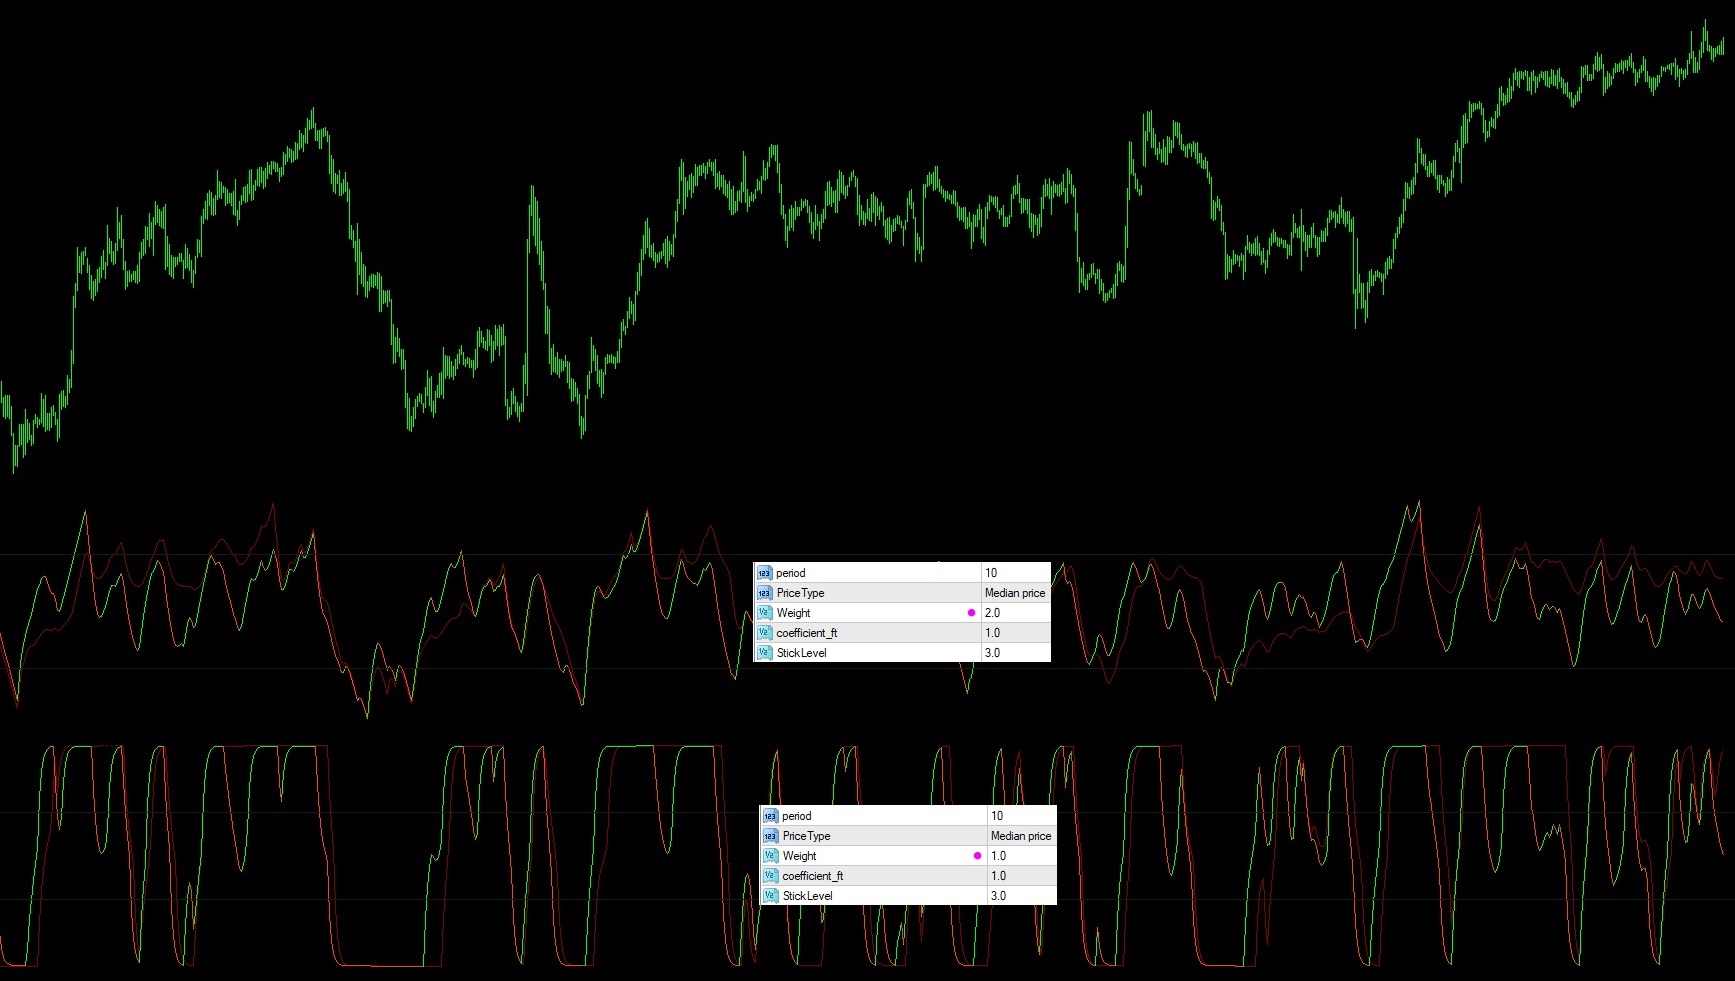Open the Median price value in upper table
Image resolution: width=1735 pixels, height=981 pixels.
[1016, 593]
